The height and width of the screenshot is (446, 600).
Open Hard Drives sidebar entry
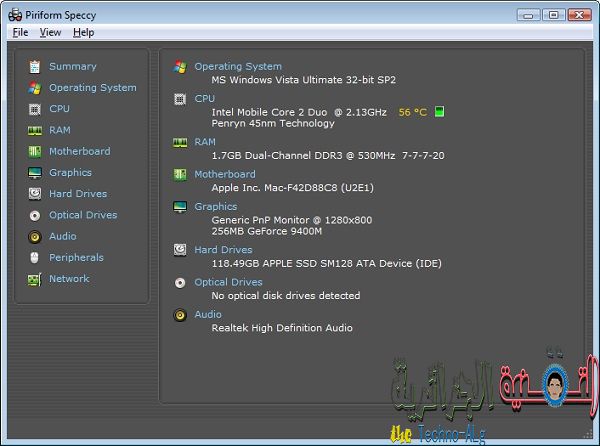click(78, 194)
